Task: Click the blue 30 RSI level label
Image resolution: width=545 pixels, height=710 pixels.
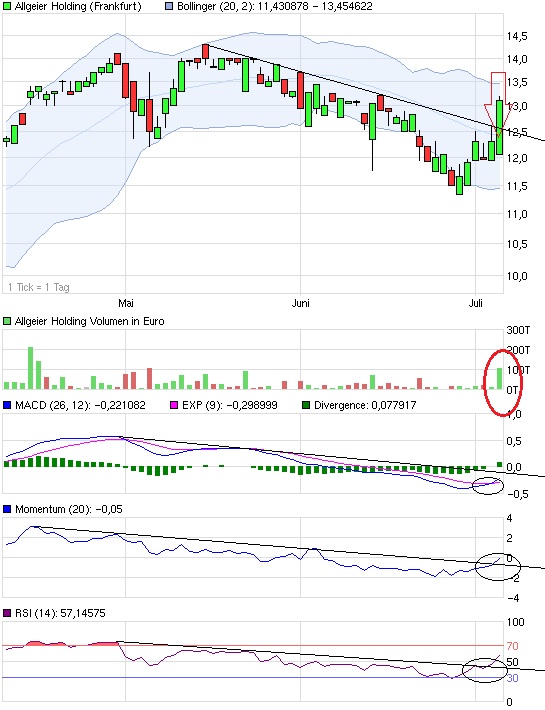Action: (x=512, y=678)
